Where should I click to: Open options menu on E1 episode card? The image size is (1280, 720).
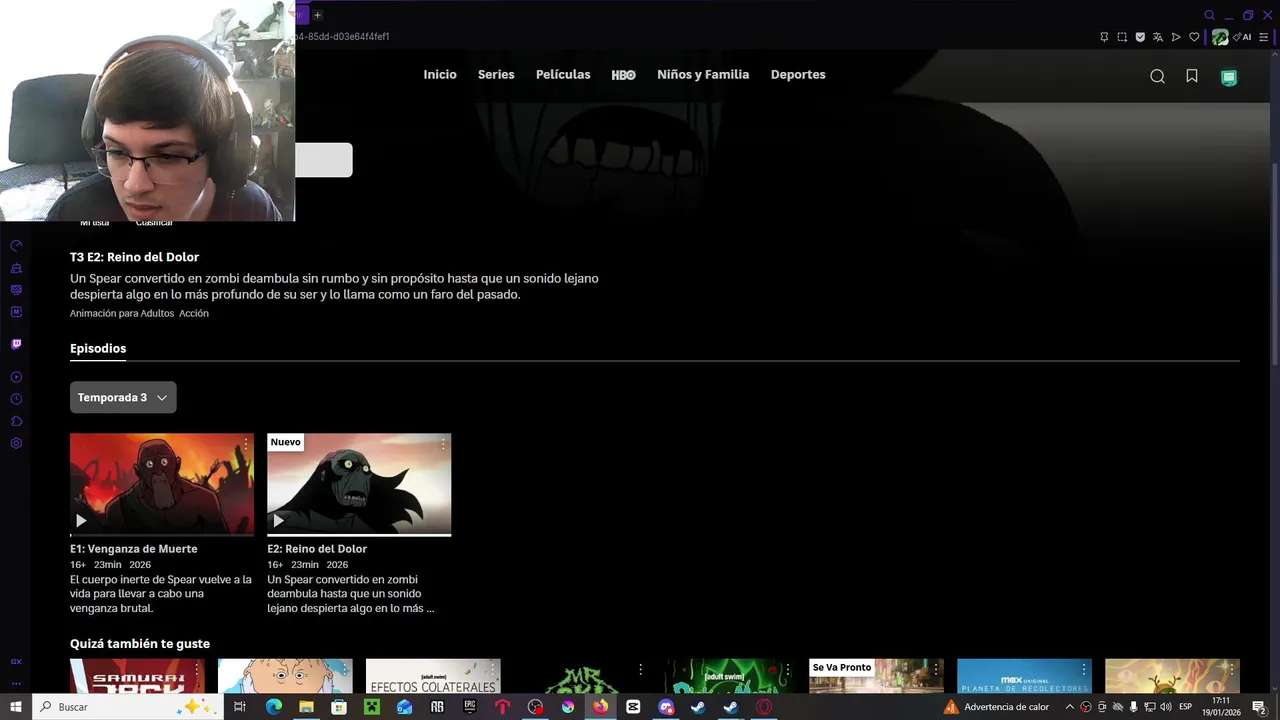coord(246,443)
